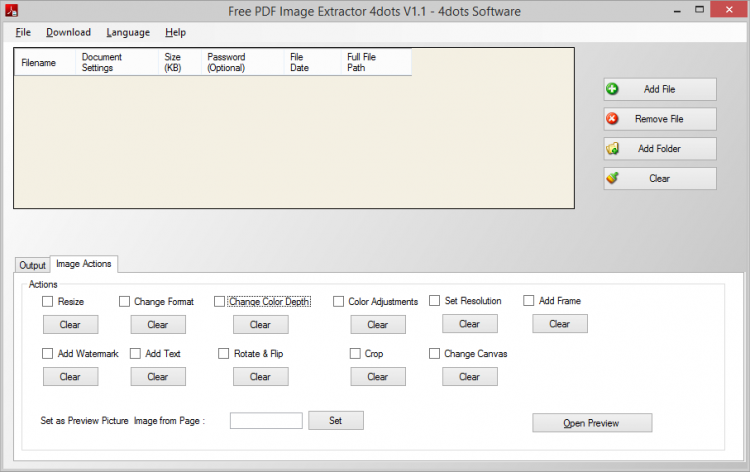Click the Clear button under Resize
The height and width of the screenshot is (472, 750).
point(70,325)
